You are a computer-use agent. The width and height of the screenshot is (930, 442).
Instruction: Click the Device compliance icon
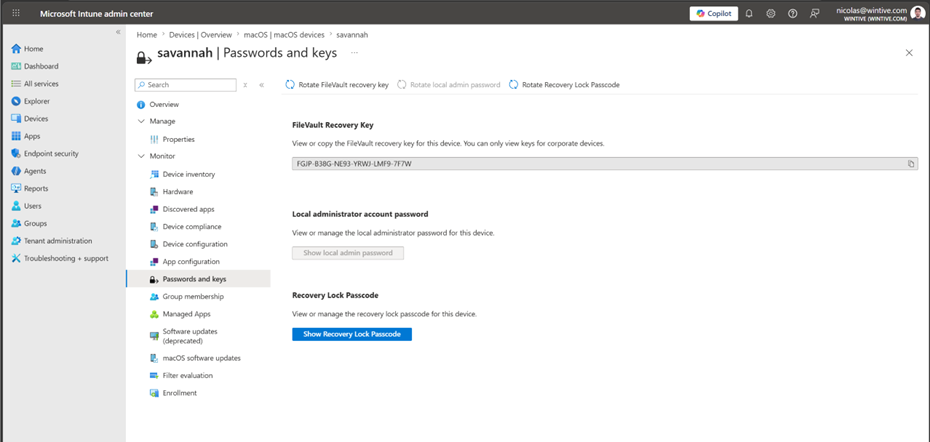154,227
